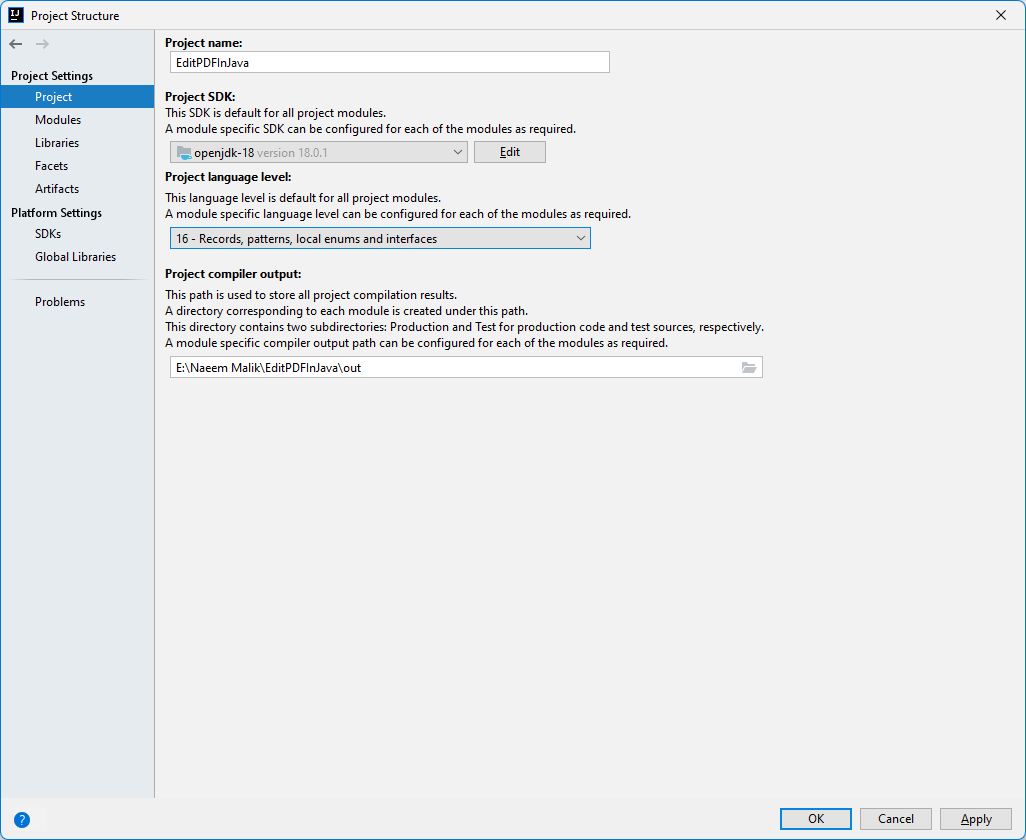Click the SDK folder icon in the SDK selector
This screenshot has width=1026, height=840.
187,151
